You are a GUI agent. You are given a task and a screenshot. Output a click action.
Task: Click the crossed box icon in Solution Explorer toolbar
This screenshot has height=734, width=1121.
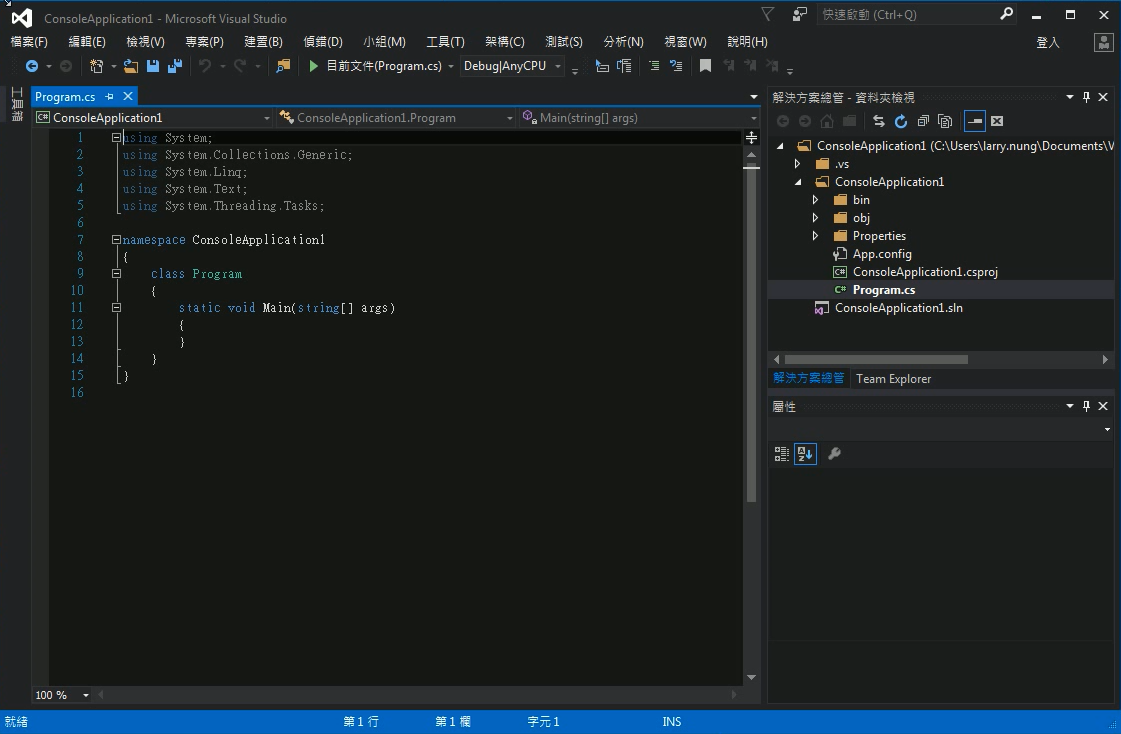tap(997, 121)
